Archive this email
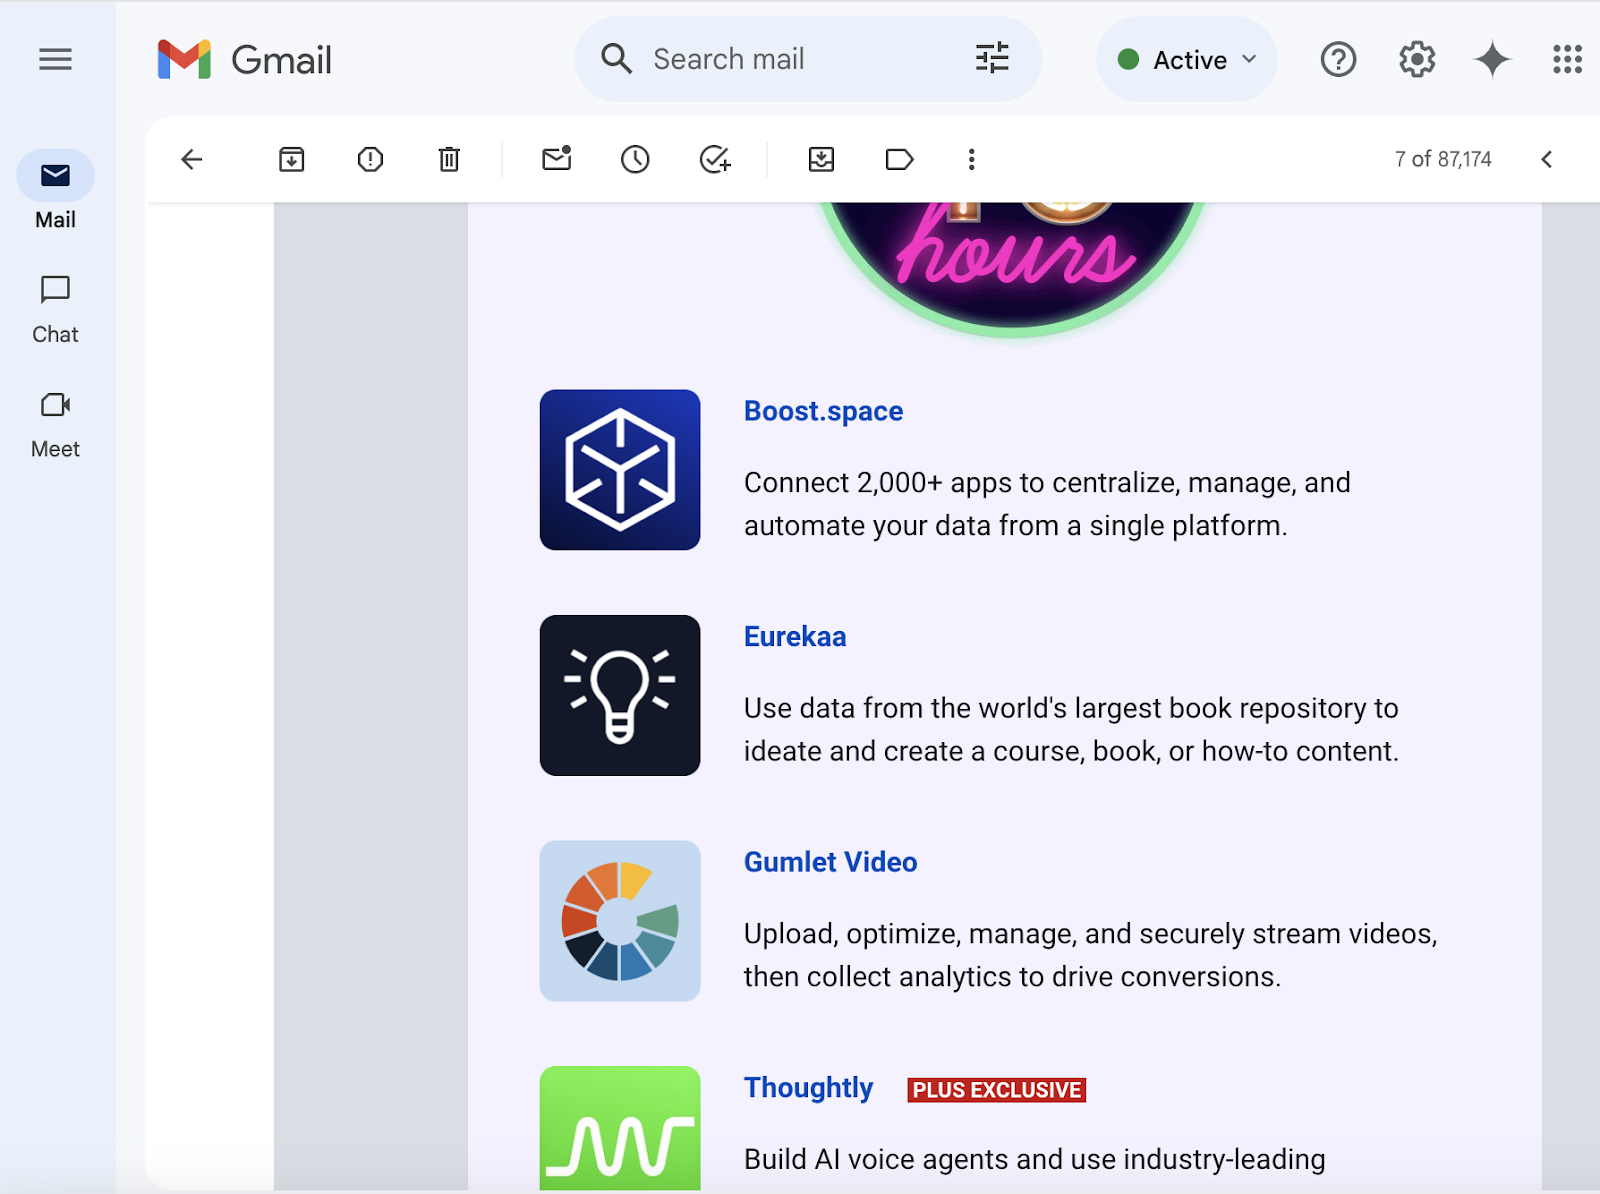The height and width of the screenshot is (1194, 1600). 291,159
